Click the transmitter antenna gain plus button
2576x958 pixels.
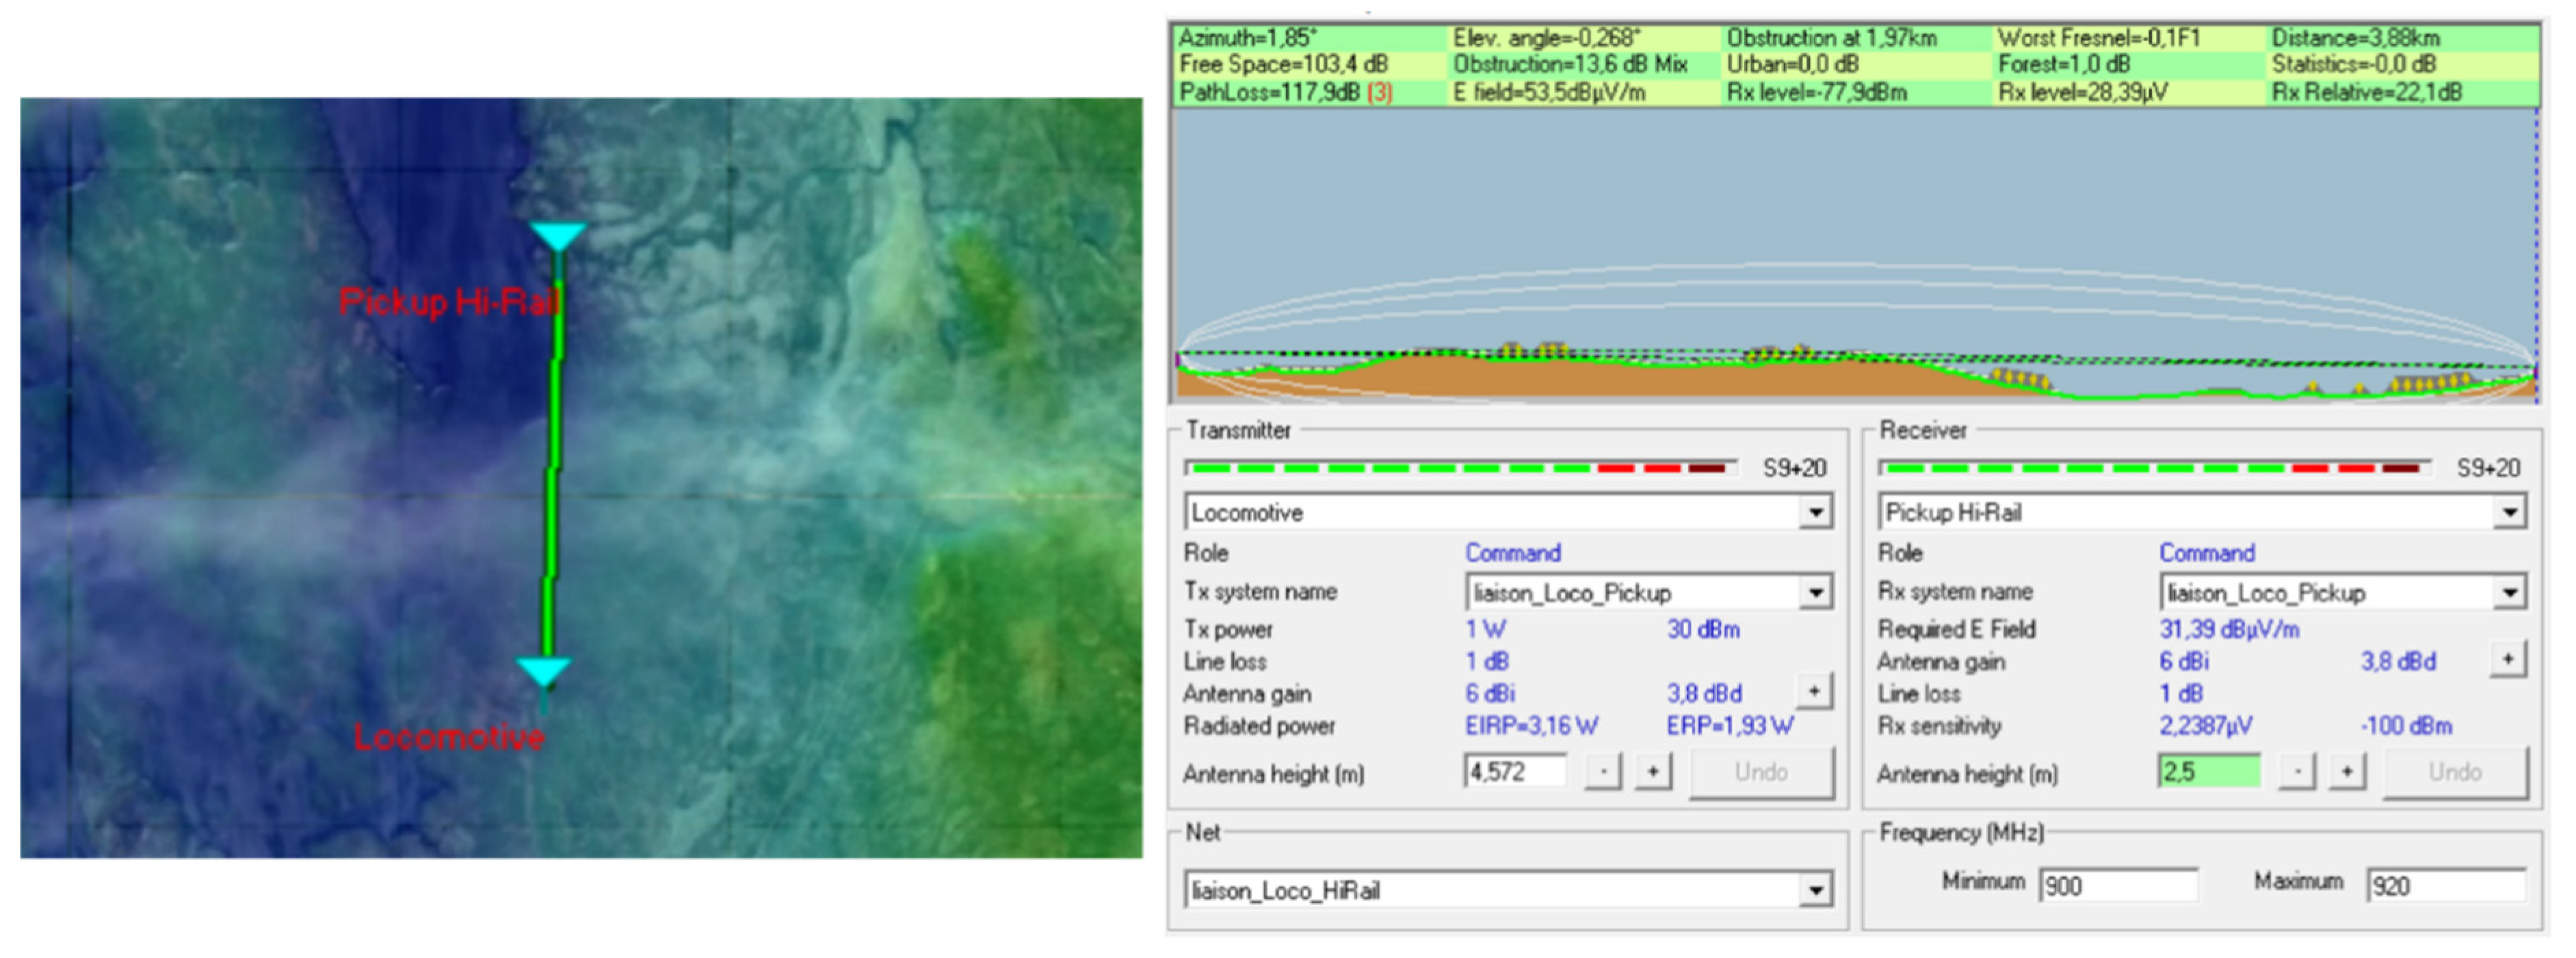pos(1813,691)
